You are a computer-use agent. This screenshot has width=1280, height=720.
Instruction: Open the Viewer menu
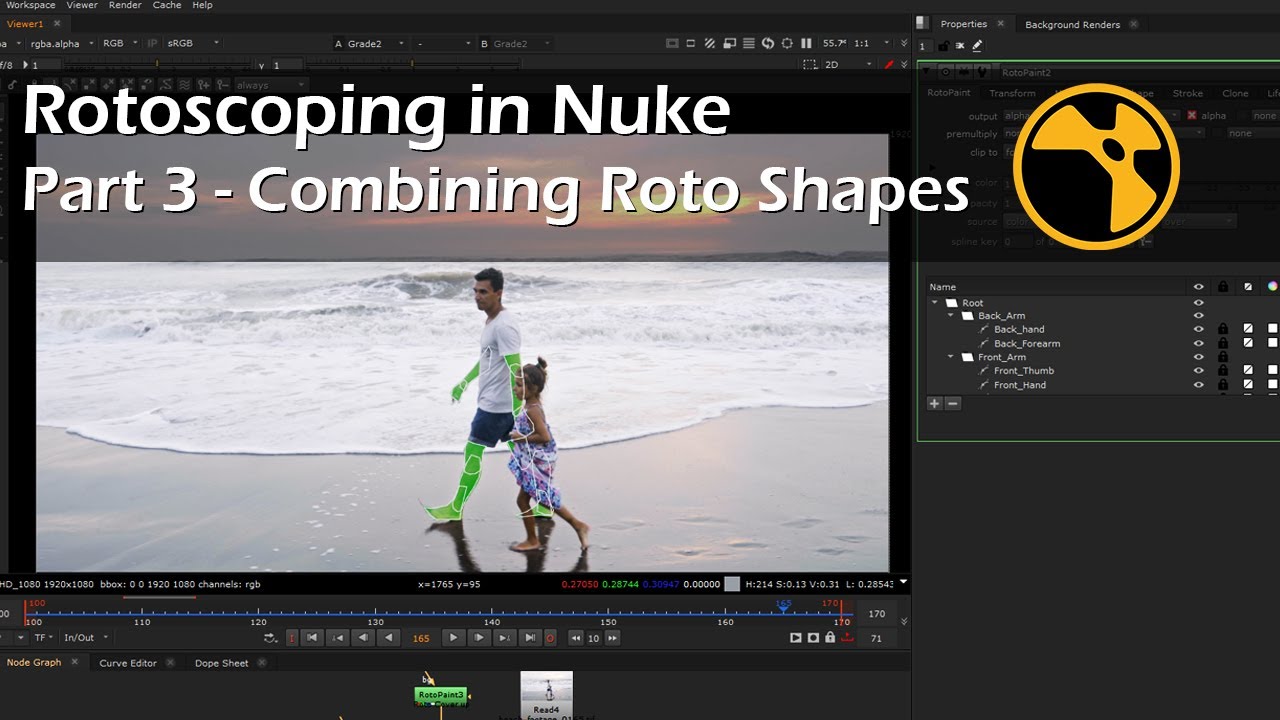click(x=82, y=5)
